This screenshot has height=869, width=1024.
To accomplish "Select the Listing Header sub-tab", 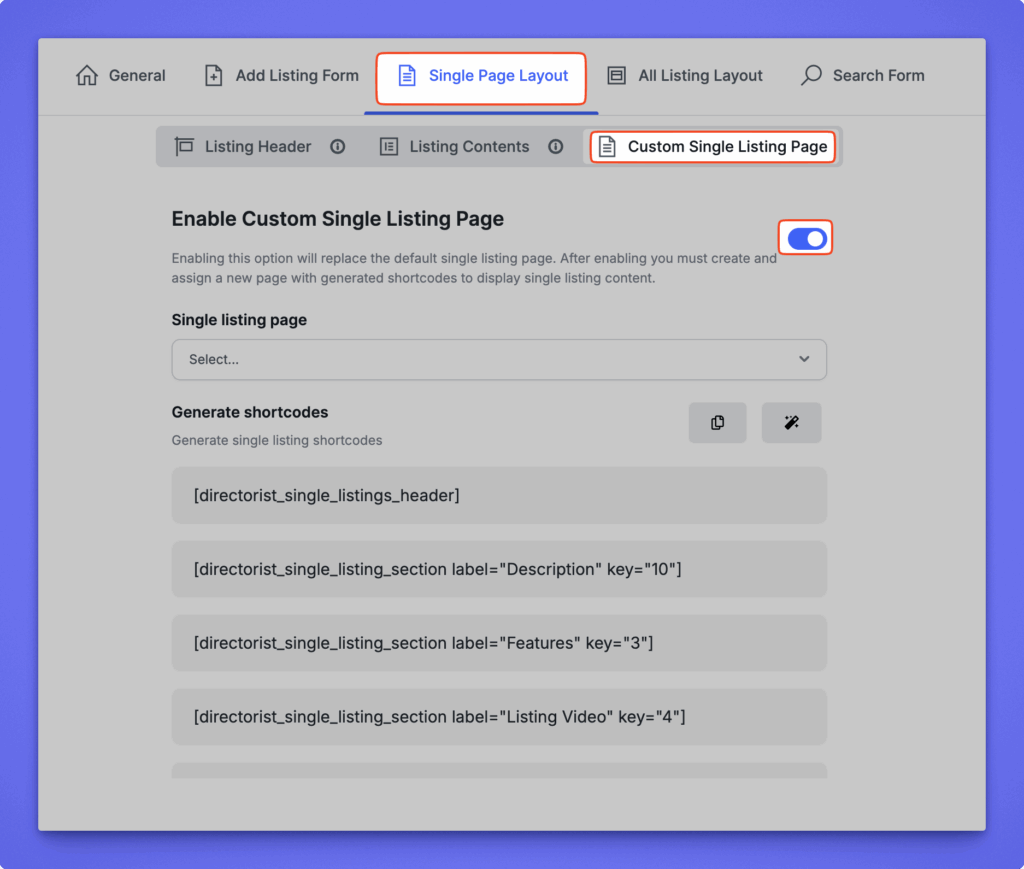I will (257, 147).
